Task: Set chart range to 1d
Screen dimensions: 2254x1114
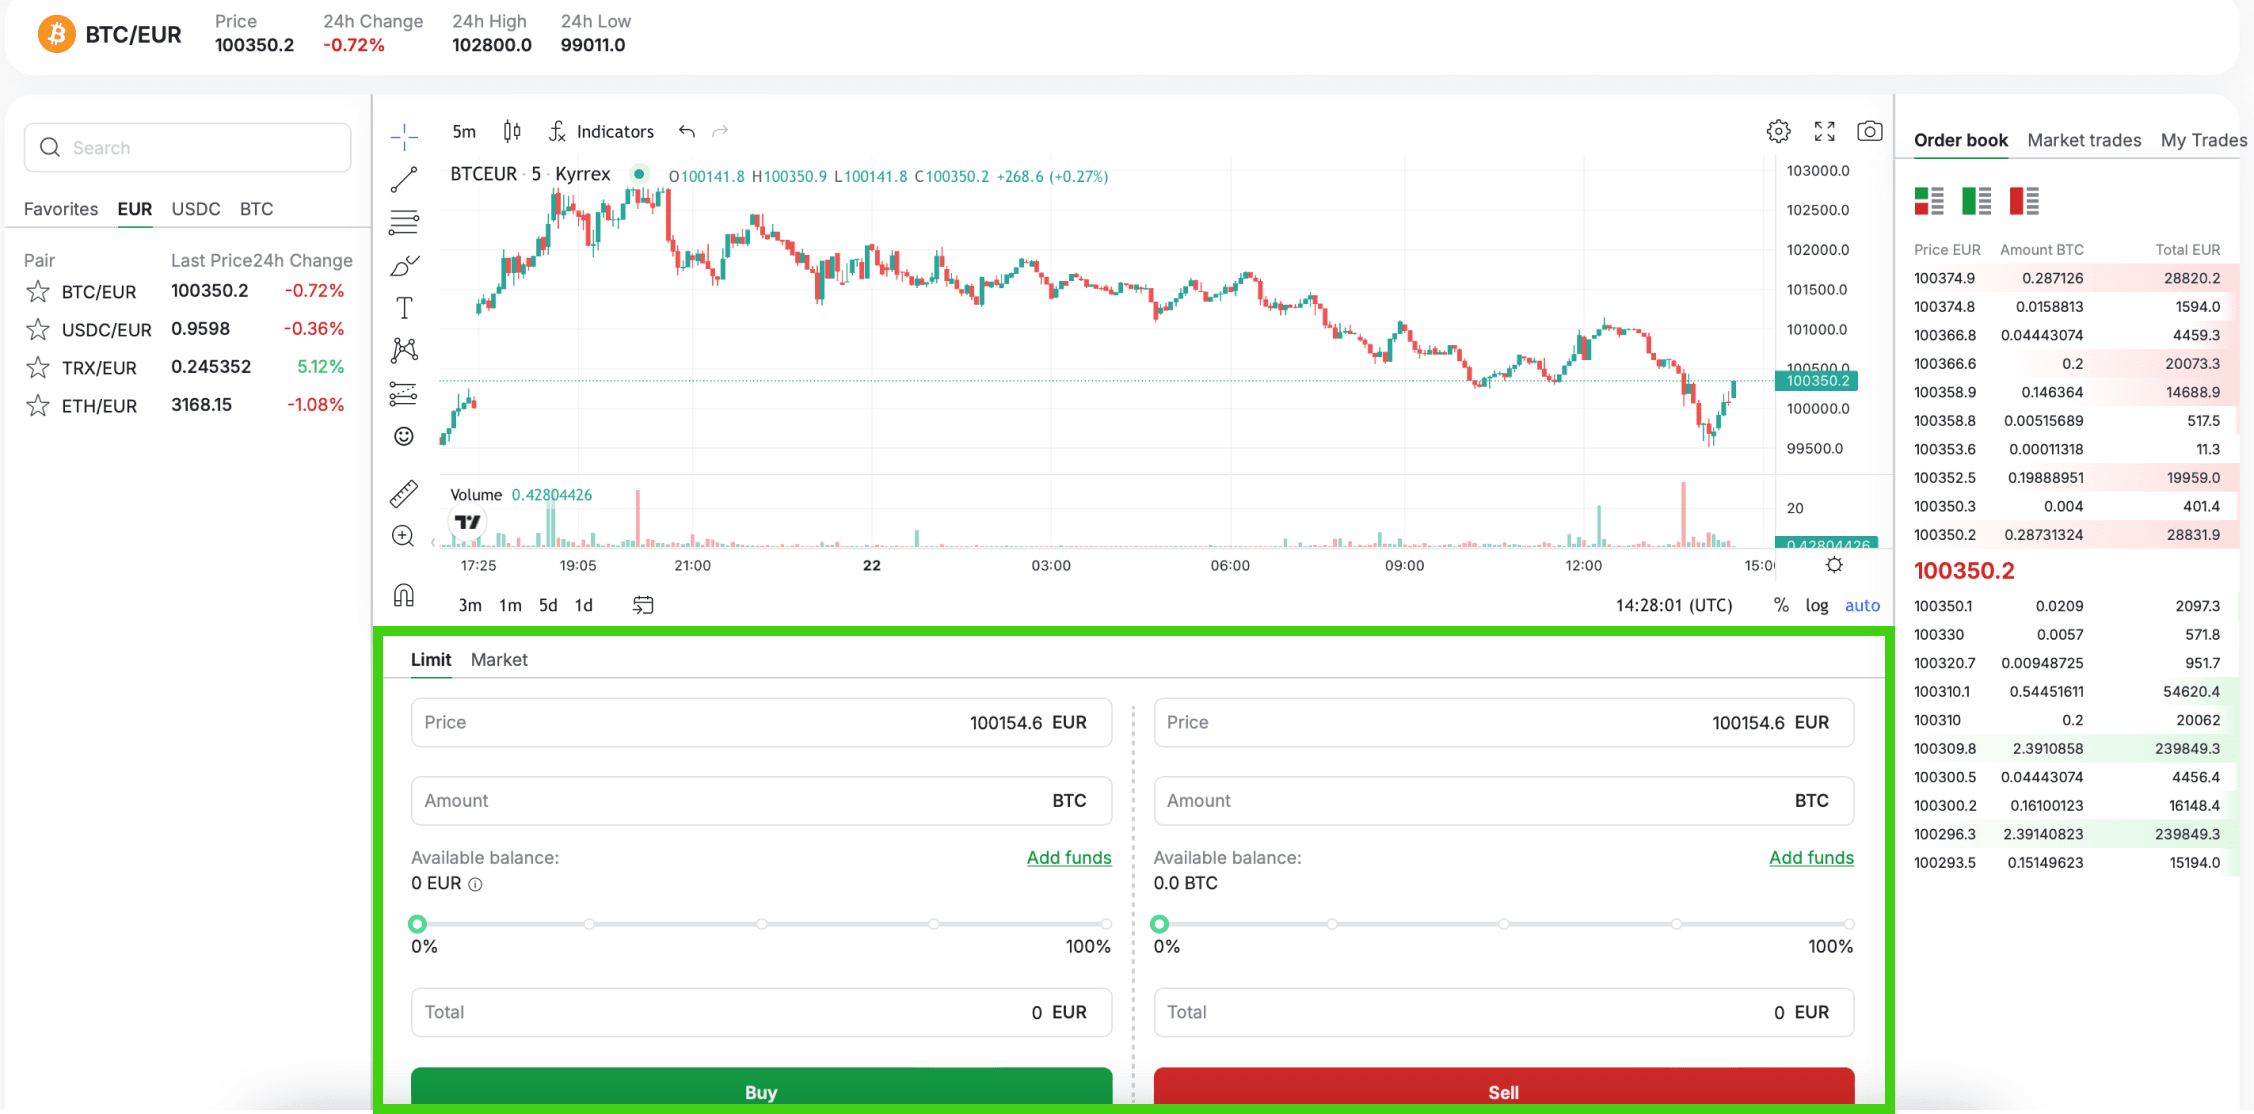Action: [584, 605]
